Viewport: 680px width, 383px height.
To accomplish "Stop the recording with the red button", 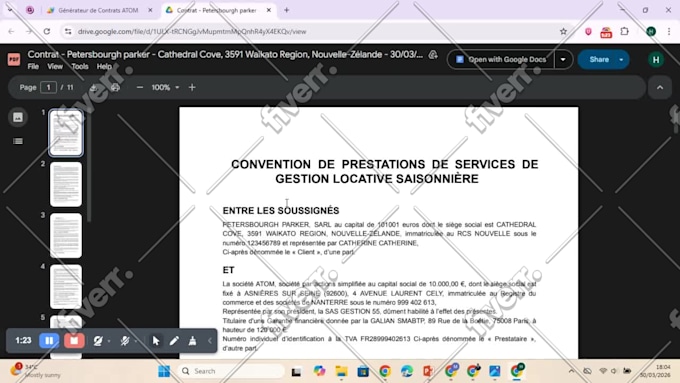I will (74, 340).
